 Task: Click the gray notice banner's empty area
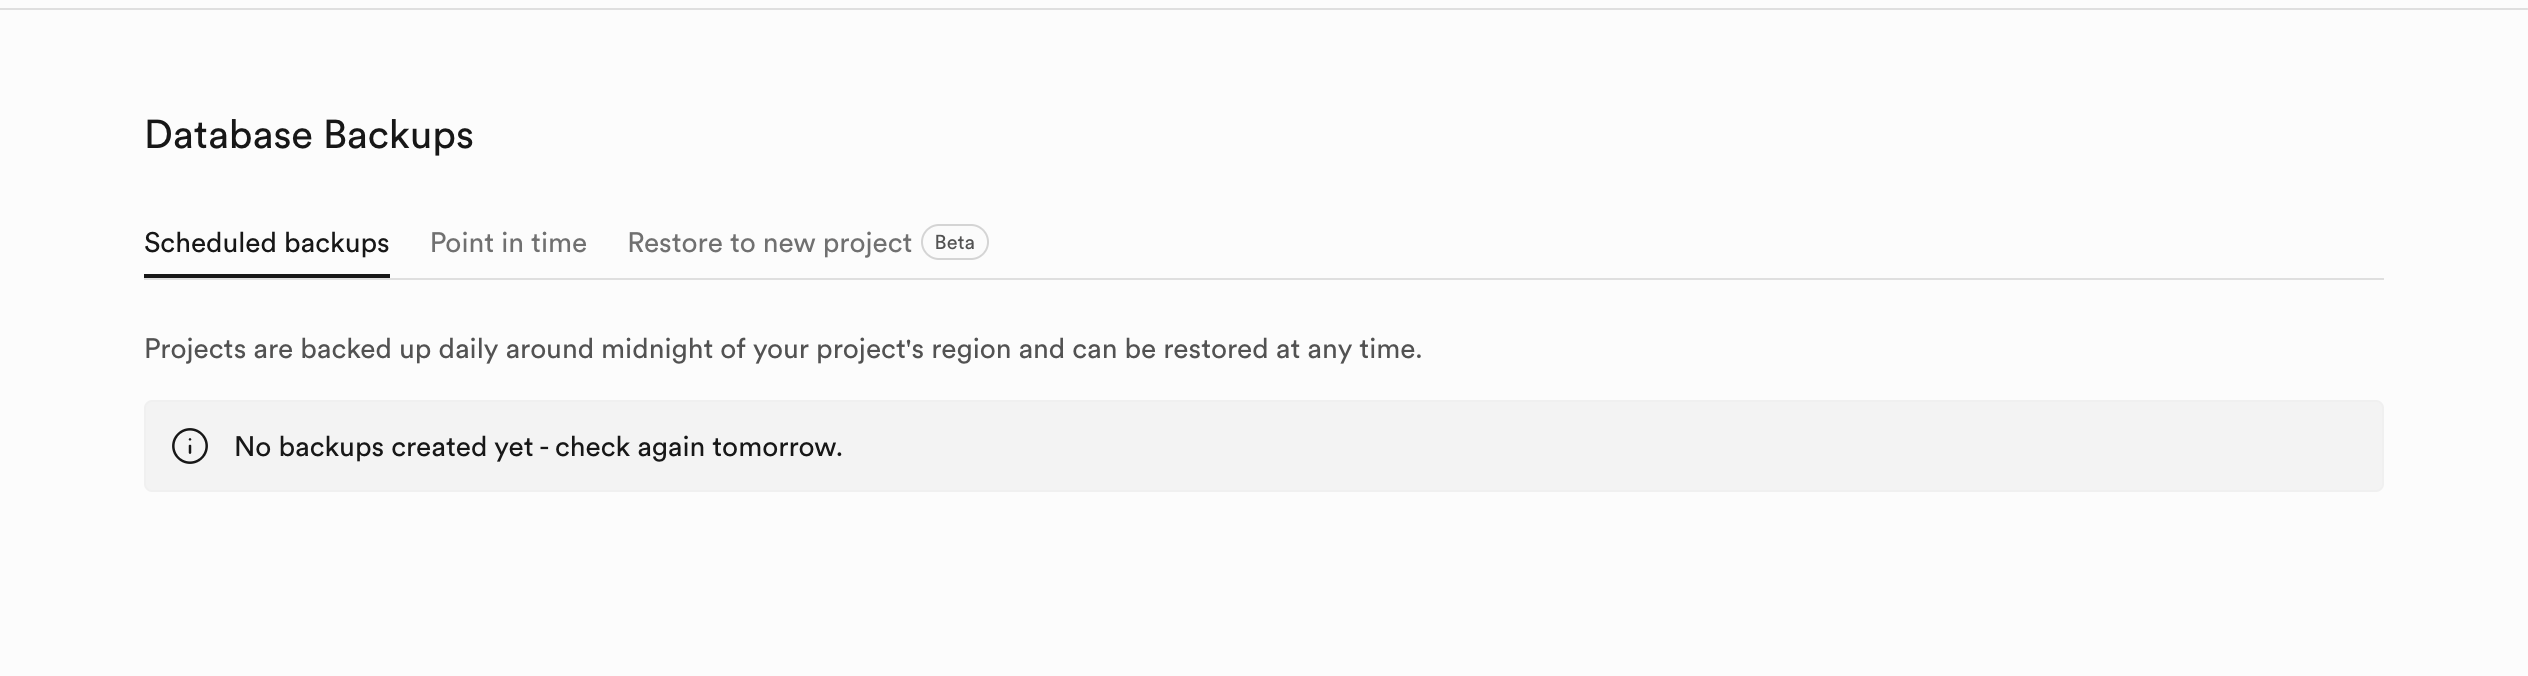[x=1600, y=446]
